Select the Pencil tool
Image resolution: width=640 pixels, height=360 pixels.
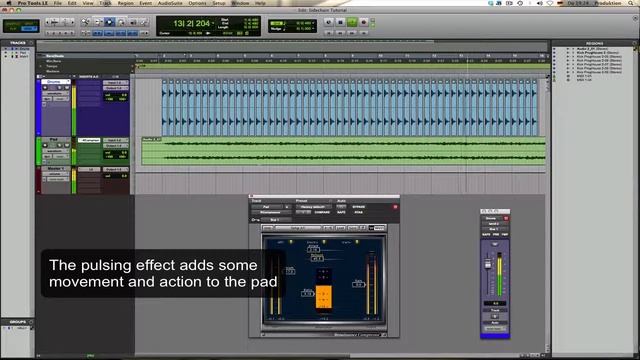click(x=144, y=22)
